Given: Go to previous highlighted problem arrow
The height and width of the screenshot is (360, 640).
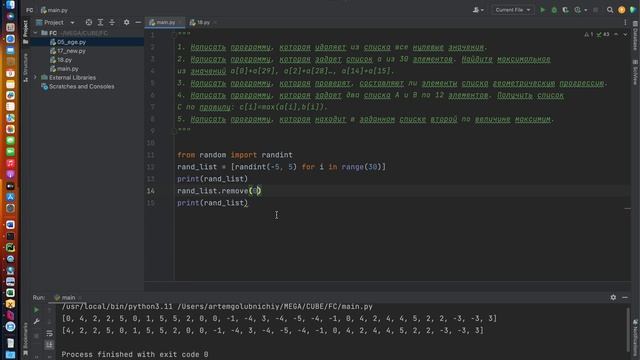Looking at the screenshot, I should tap(616, 35).
